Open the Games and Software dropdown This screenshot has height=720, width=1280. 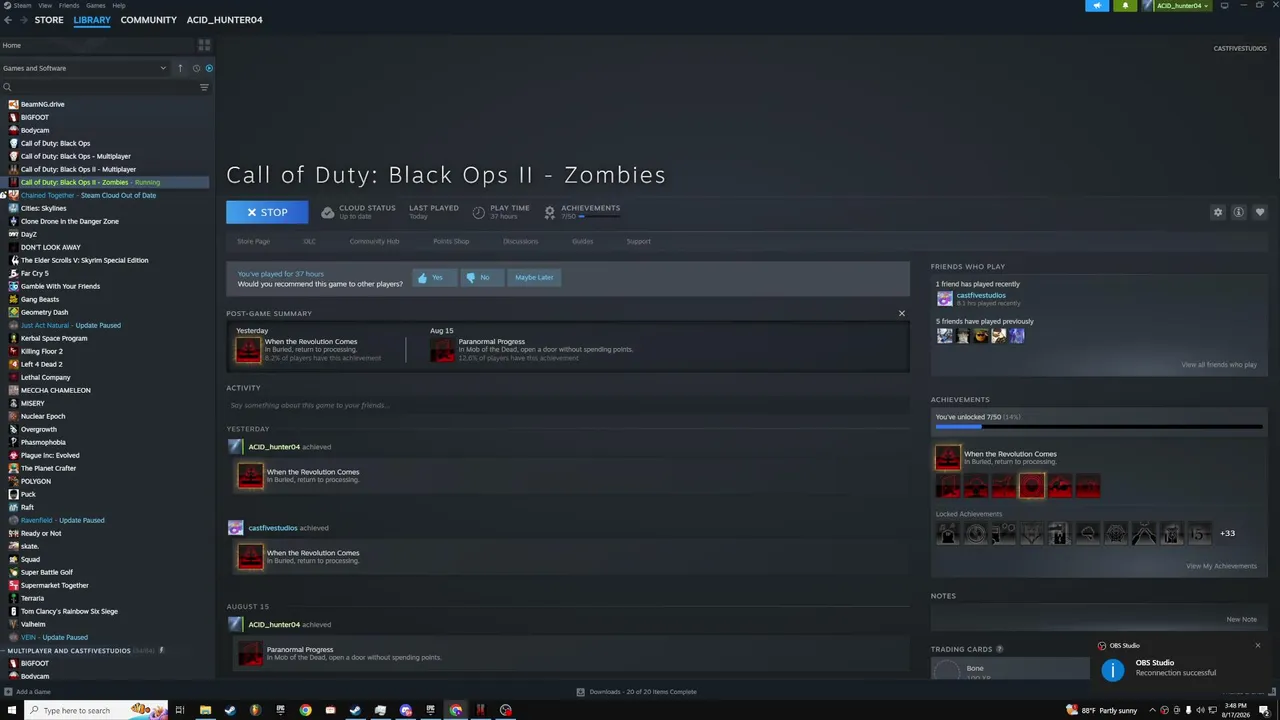[x=85, y=68]
